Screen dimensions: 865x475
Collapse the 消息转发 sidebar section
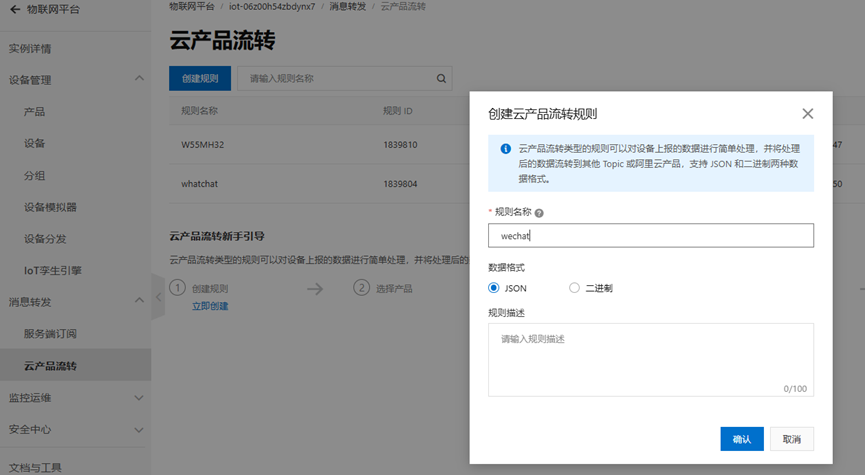pos(138,302)
